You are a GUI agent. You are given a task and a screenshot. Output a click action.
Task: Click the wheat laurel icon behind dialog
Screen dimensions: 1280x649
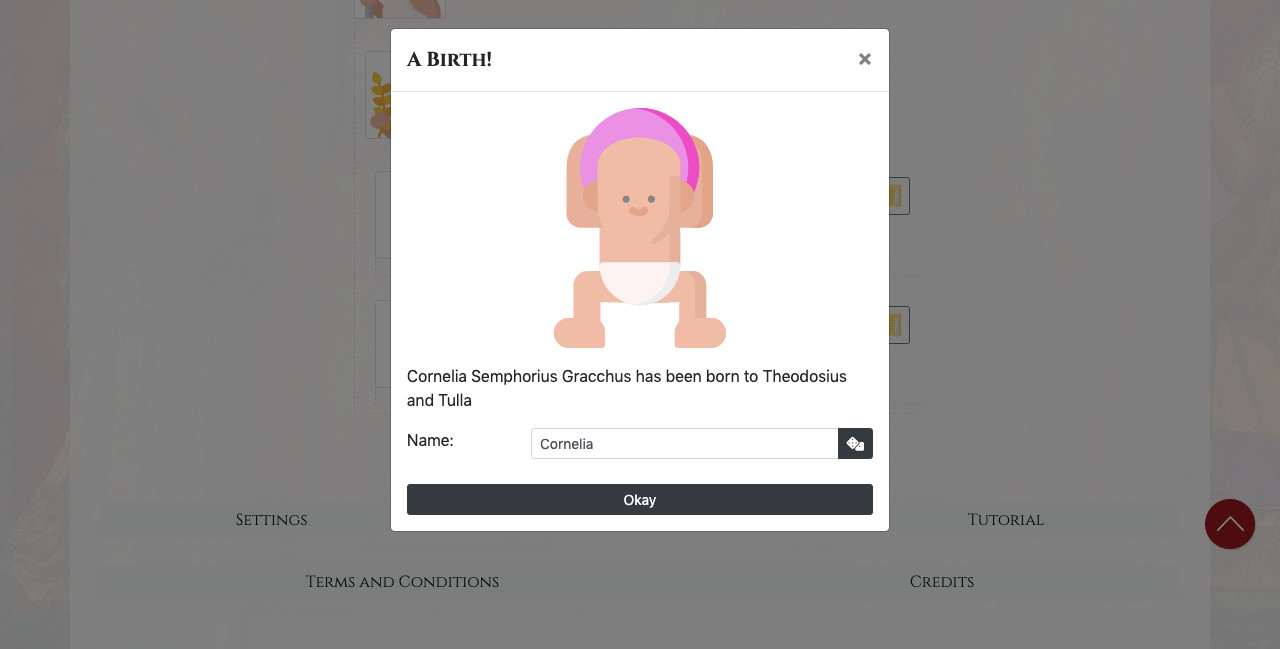[x=379, y=95]
